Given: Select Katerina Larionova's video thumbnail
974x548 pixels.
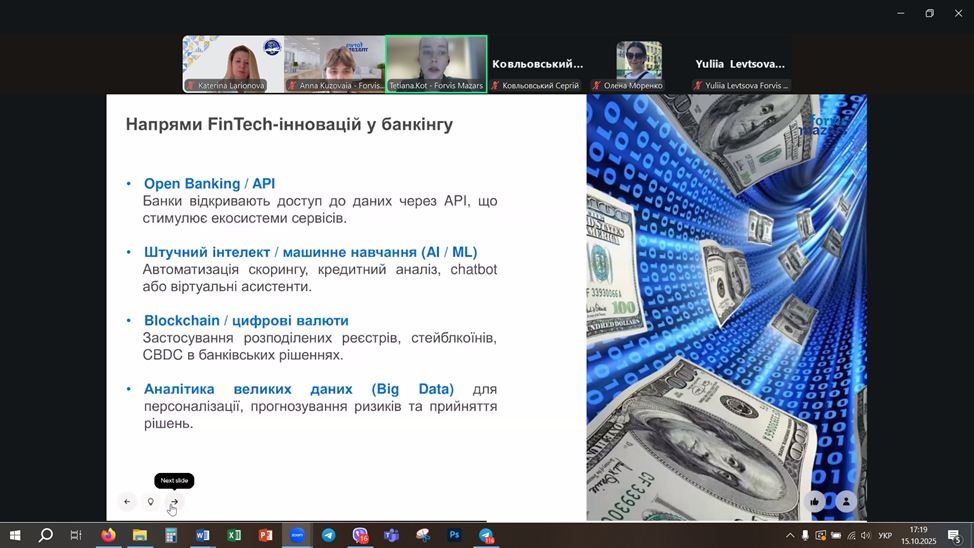Looking at the screenshot, I should 233,64.
